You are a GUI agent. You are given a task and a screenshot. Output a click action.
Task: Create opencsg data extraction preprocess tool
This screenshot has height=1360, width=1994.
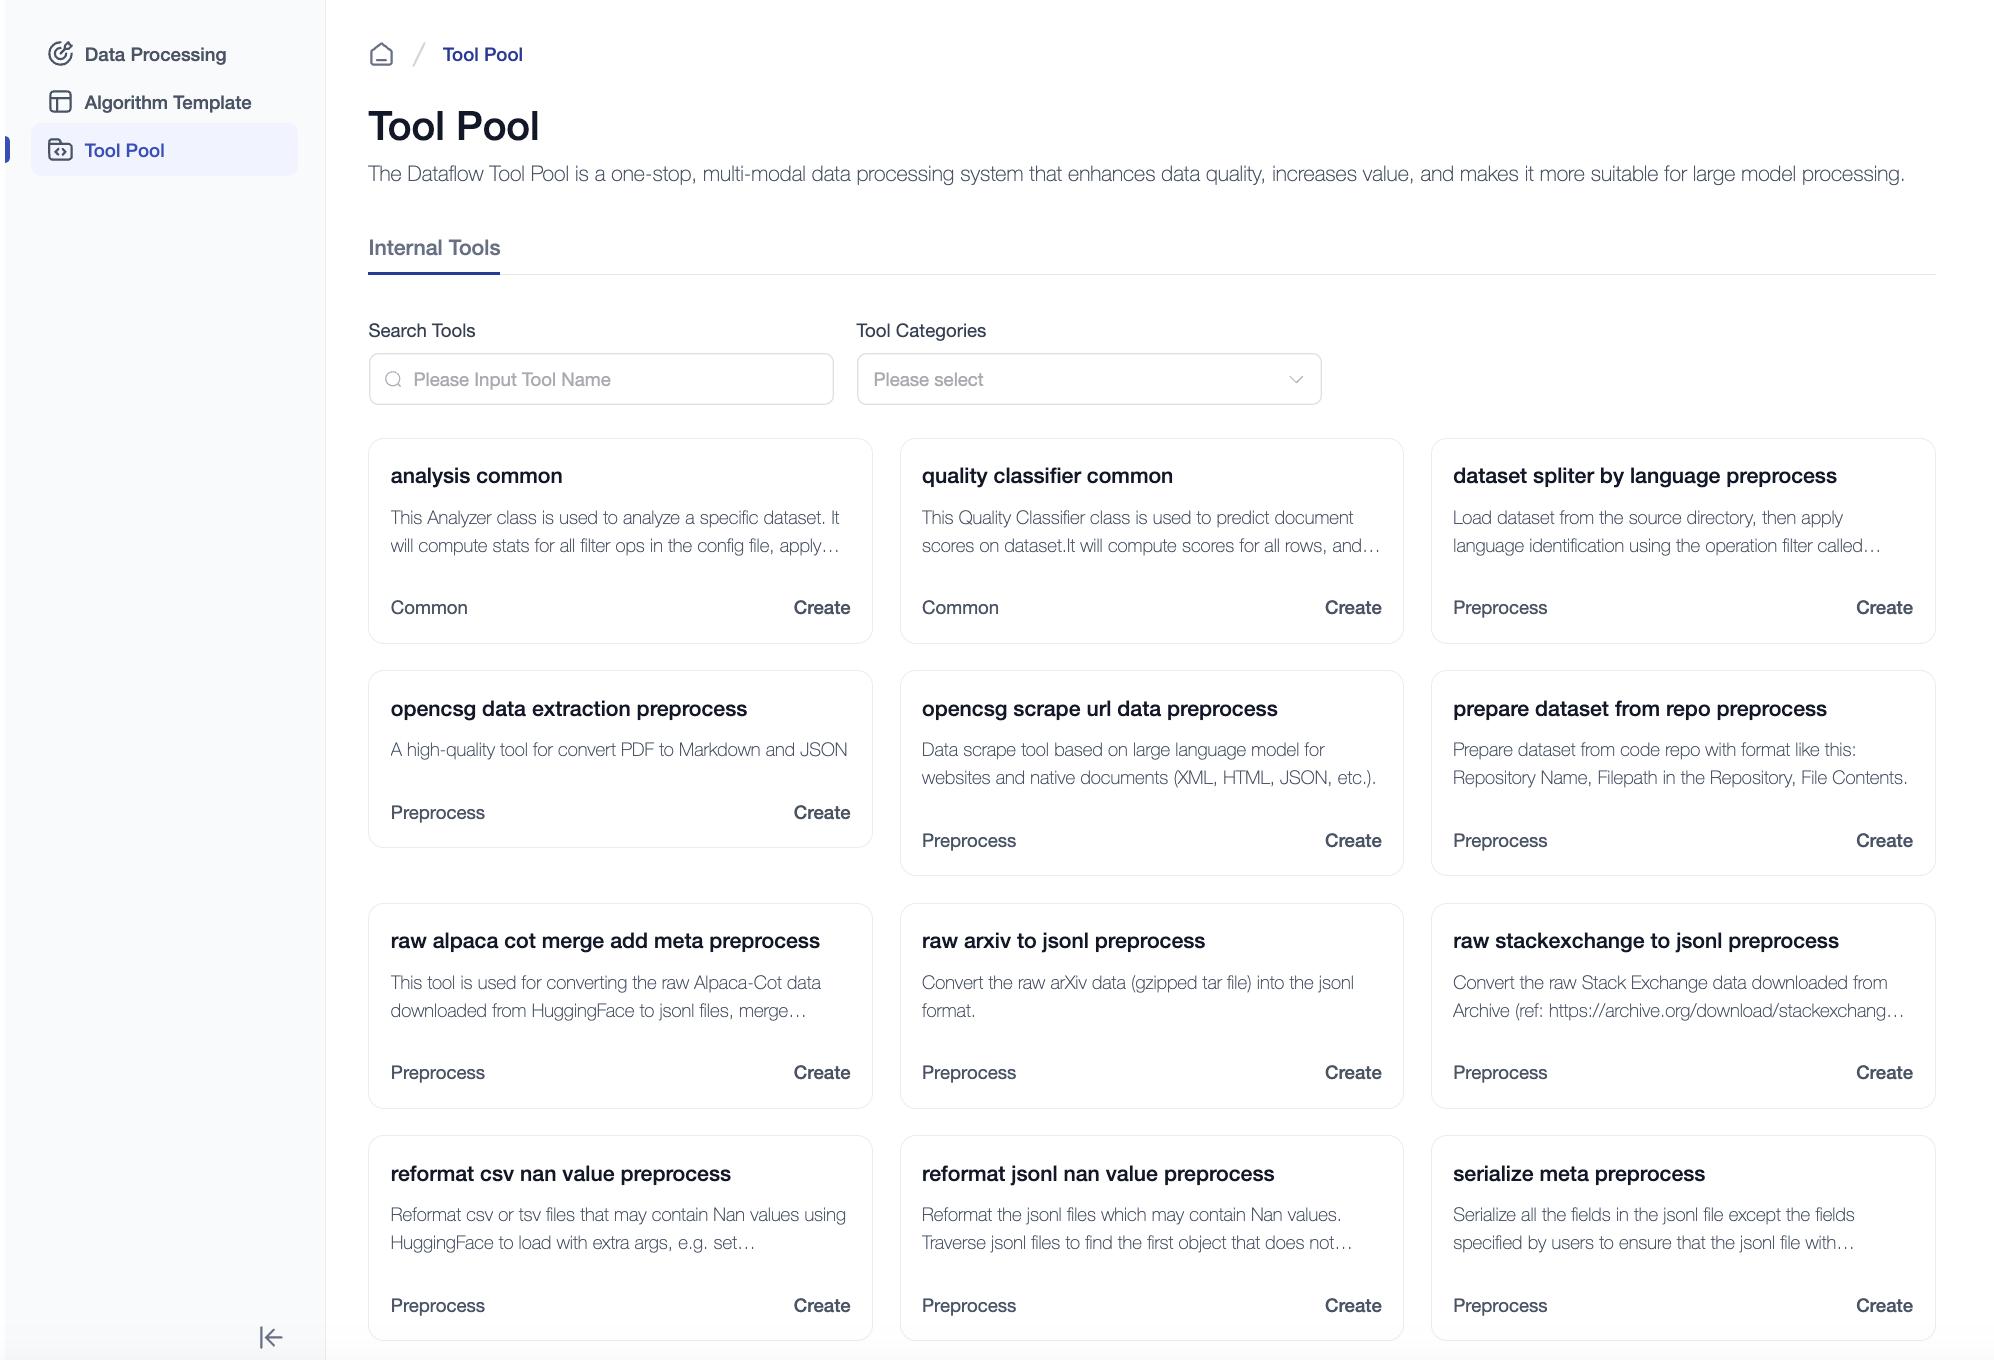pyautogui.click(x=821, y=813)
